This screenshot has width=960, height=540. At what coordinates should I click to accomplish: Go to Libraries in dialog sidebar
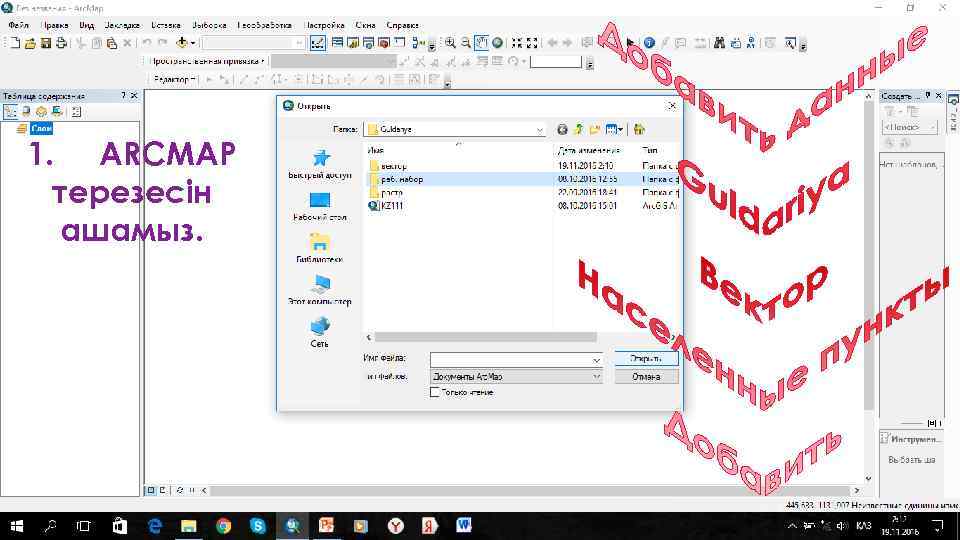click(320, 249)
